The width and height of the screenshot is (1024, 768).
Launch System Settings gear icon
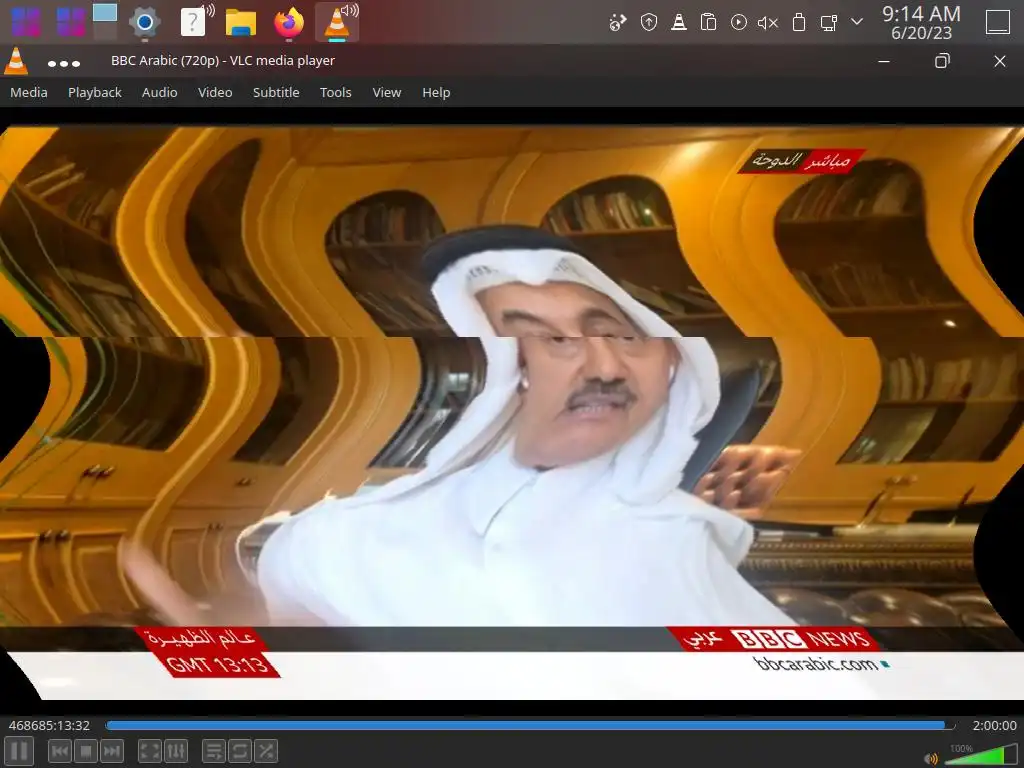tap(145, 22)
